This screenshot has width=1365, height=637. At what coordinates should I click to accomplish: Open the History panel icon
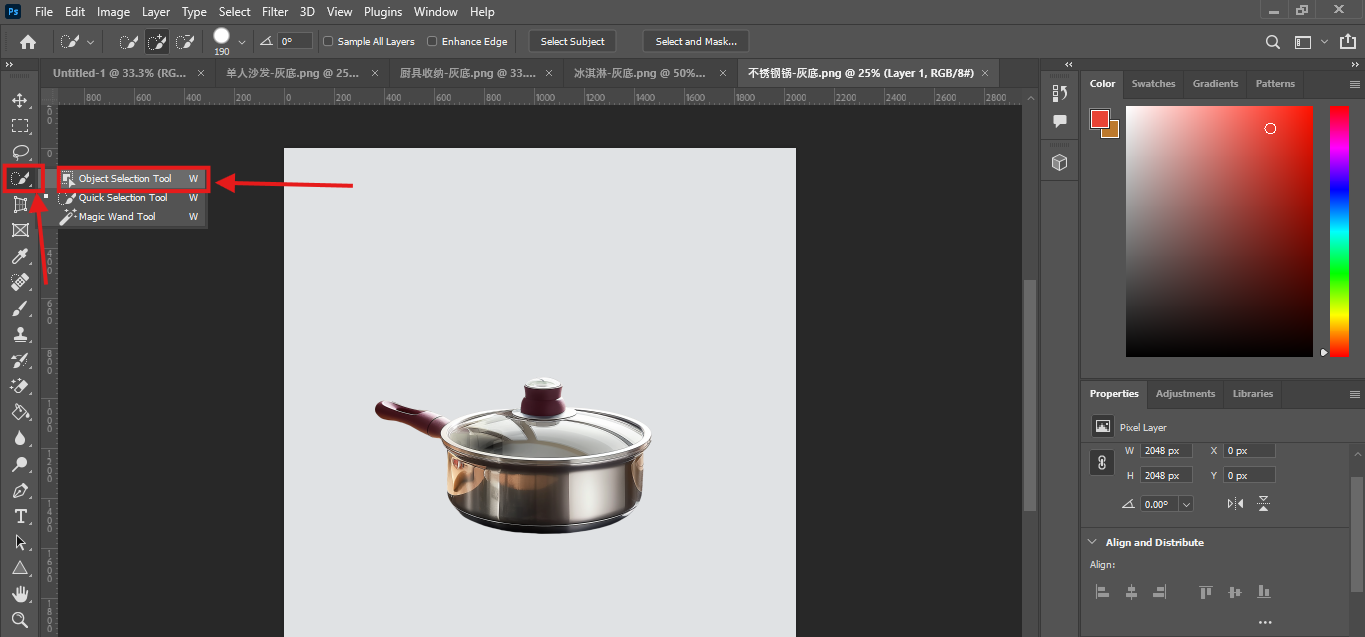1060,92
